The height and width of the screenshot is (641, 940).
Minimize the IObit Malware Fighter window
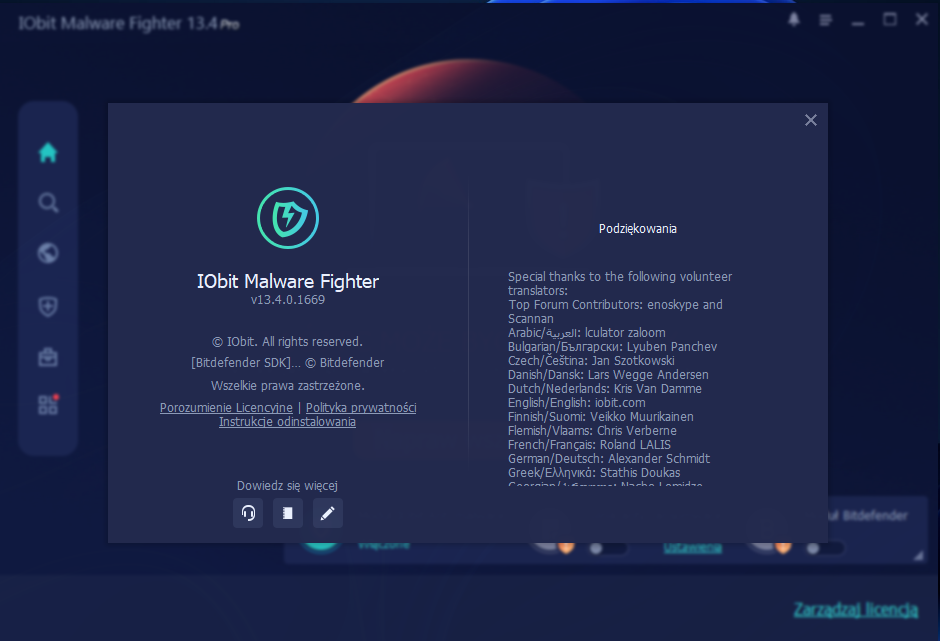pyautogui.click(x=858, y=23)
